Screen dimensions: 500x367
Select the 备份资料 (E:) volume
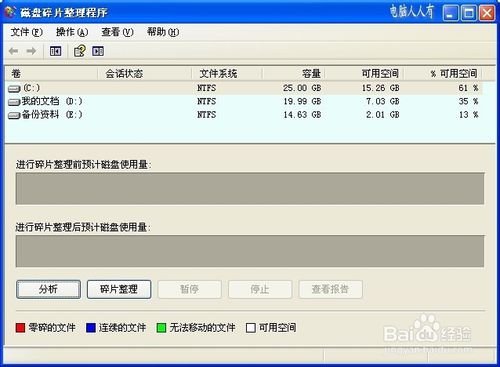click(x=244, y=115)
